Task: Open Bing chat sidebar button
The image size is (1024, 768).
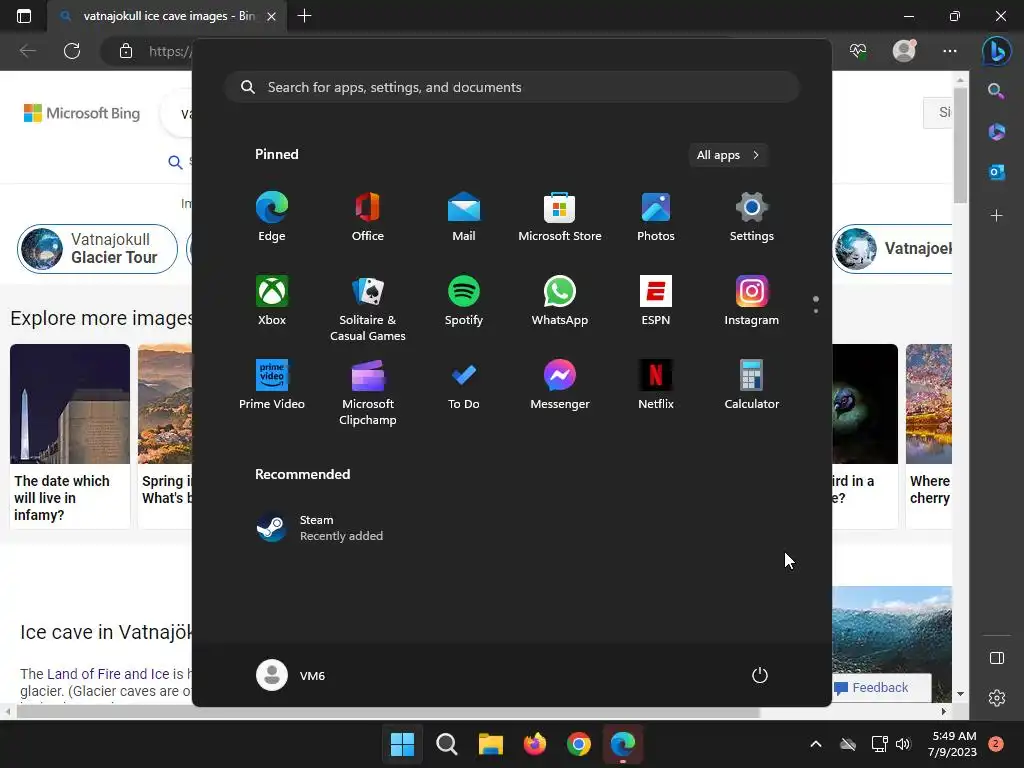Action: click(x=997, y=51)
